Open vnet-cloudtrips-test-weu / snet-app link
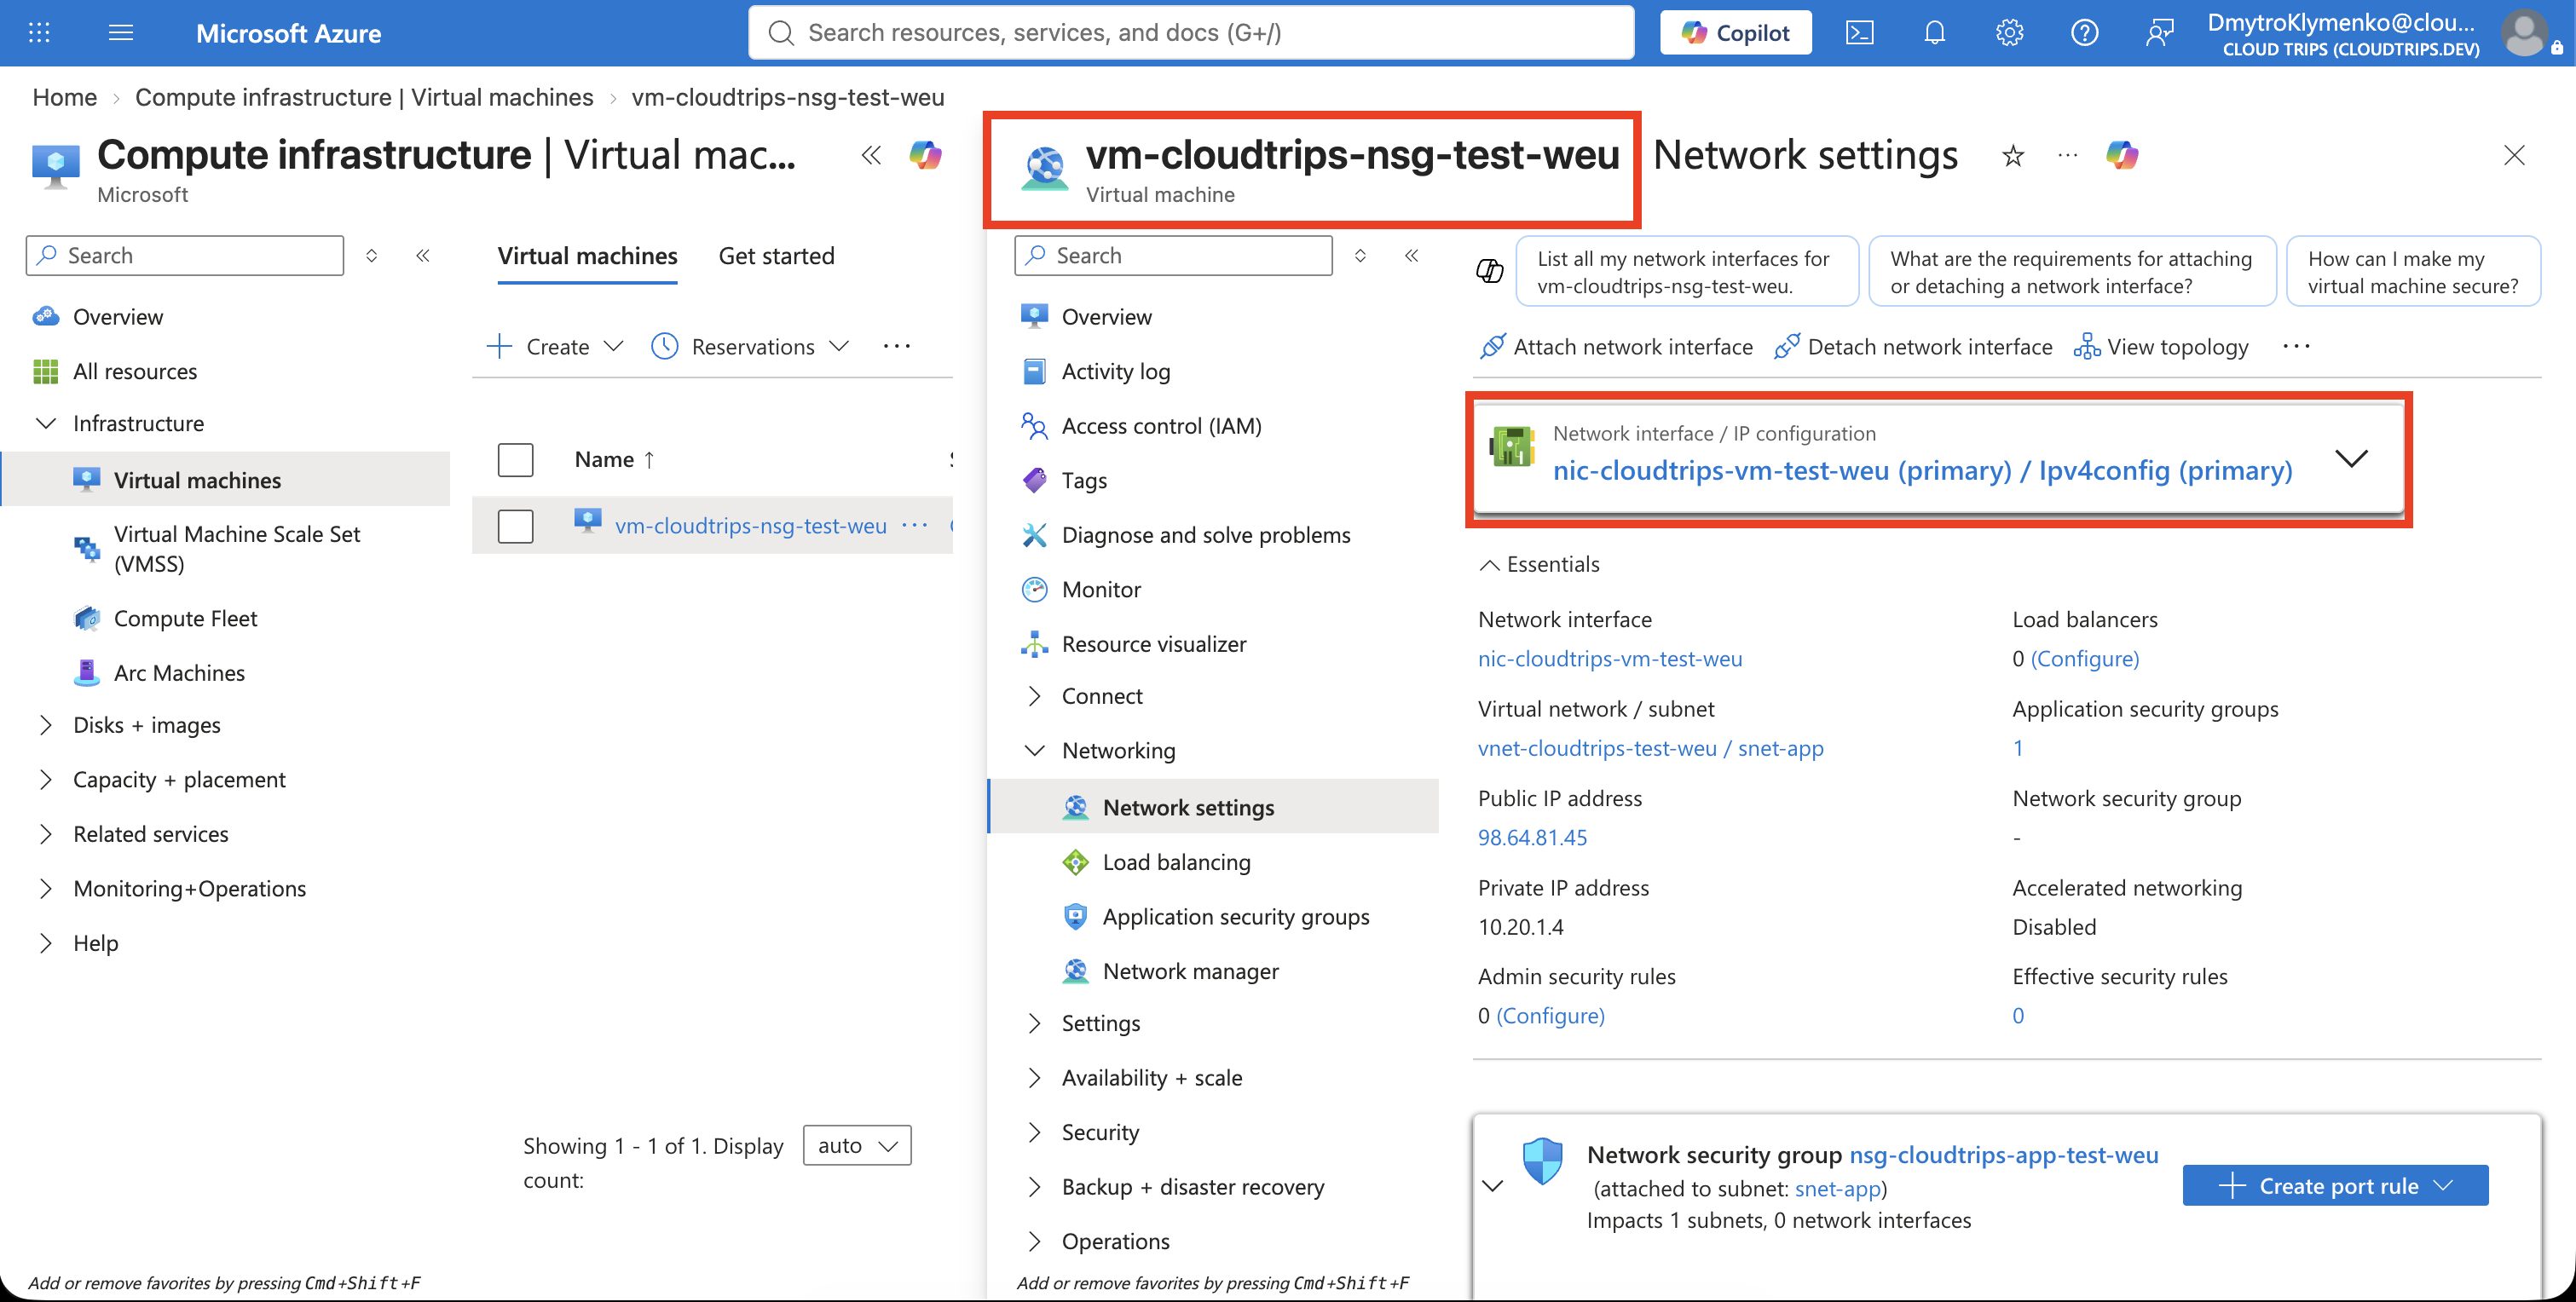 (x=1650, y=748)
